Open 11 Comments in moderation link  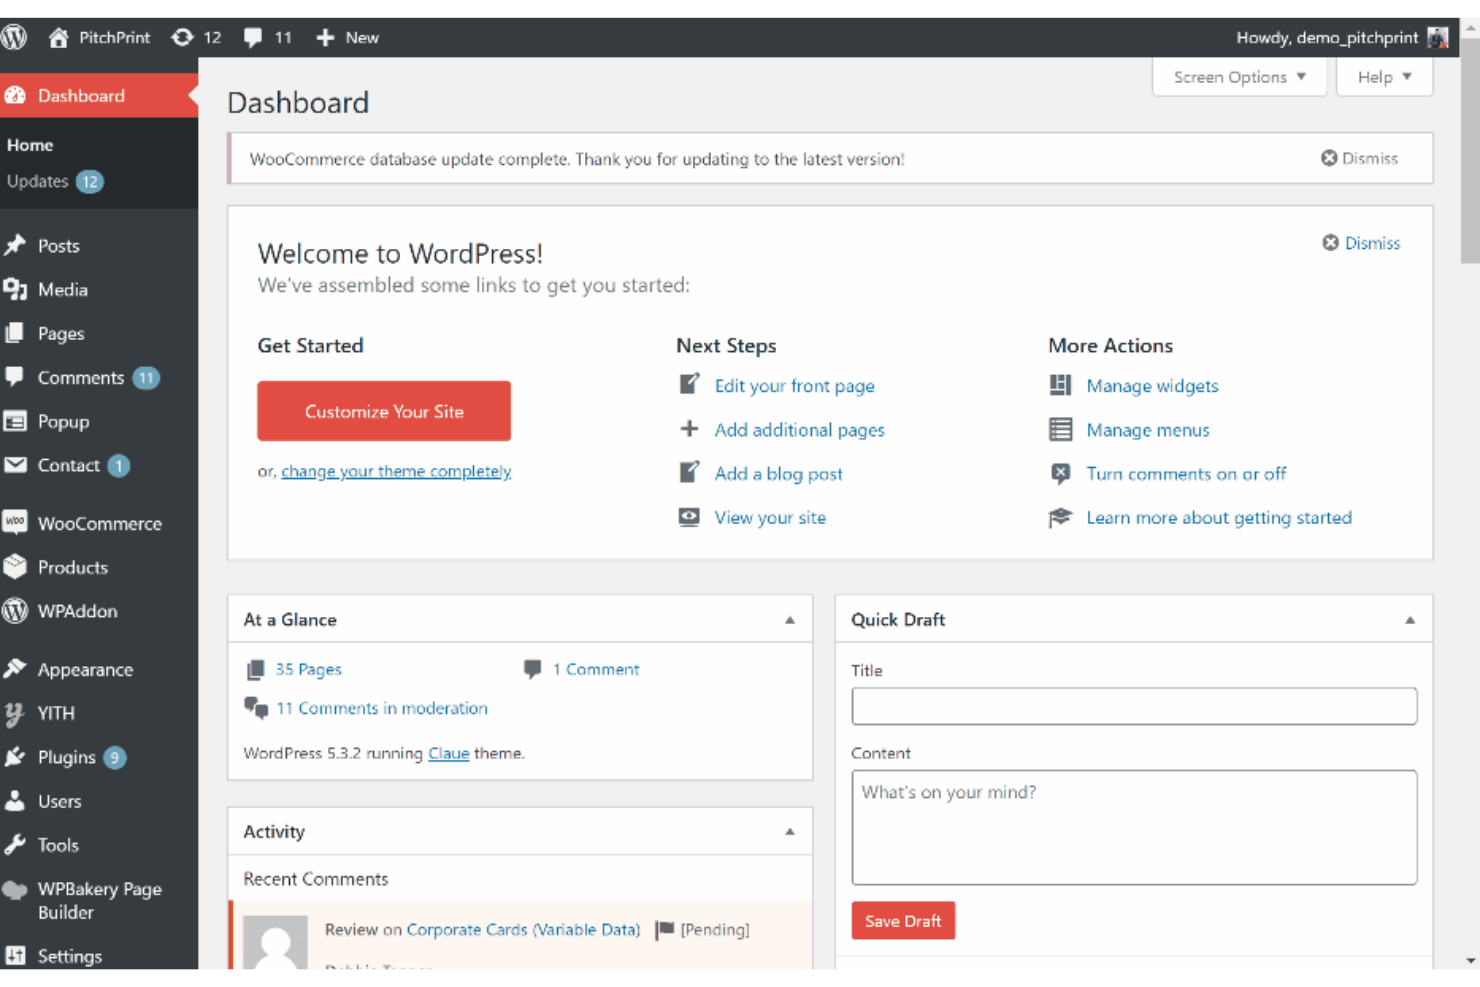(382, 708)
